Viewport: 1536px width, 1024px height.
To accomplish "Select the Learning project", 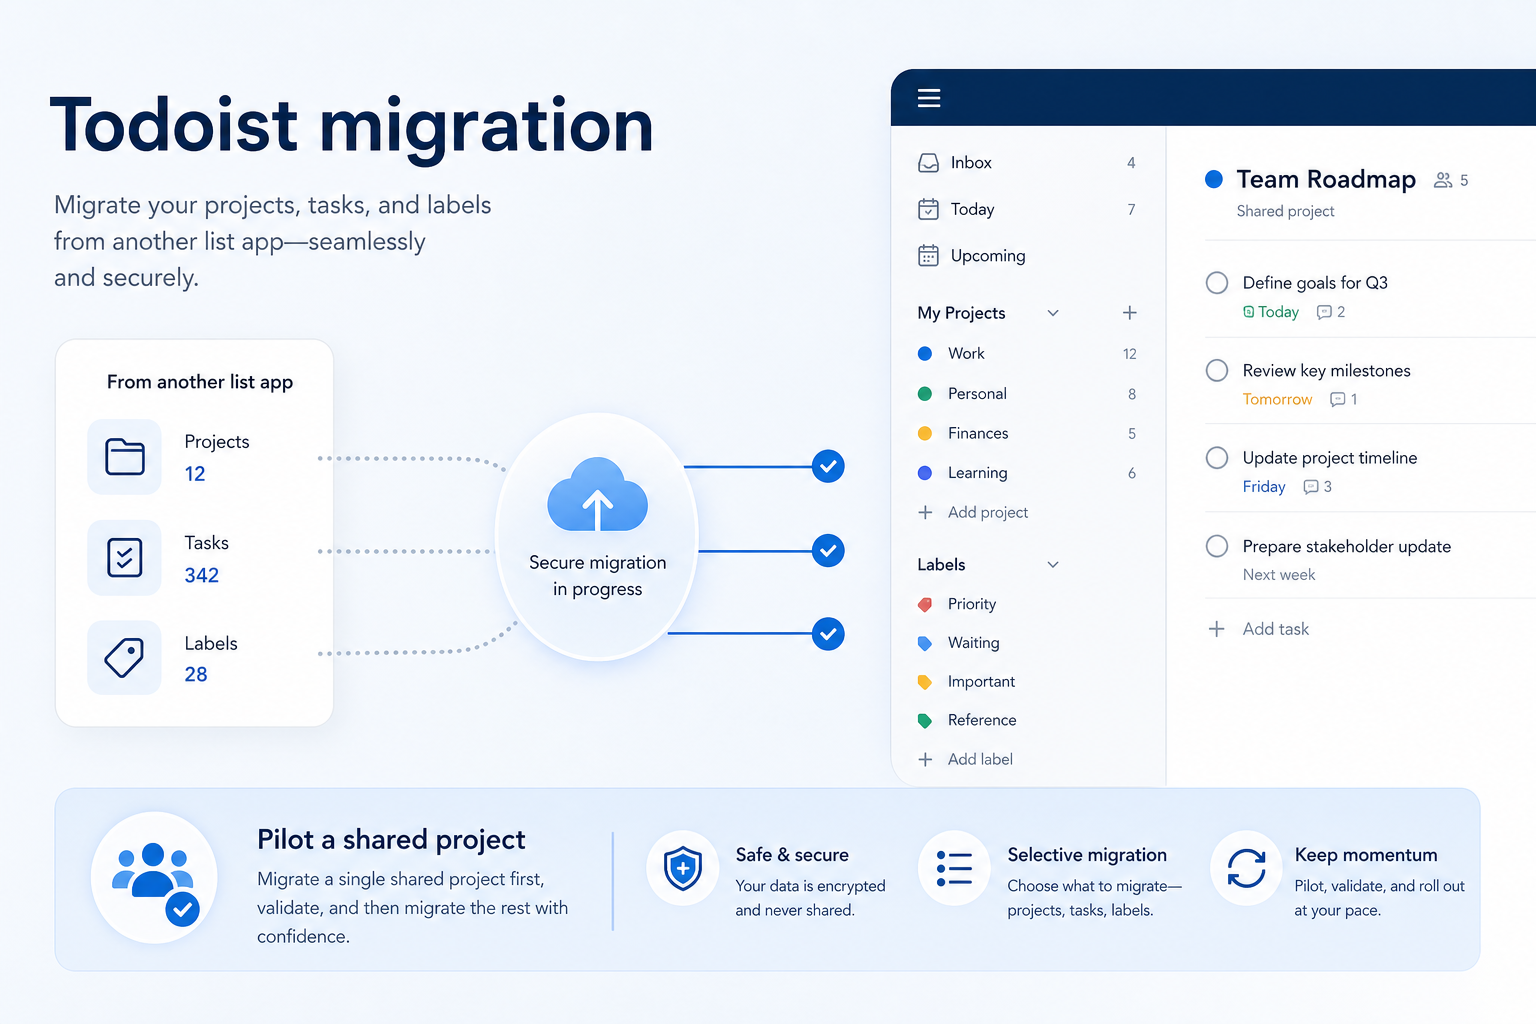I will click(1027, 473).
